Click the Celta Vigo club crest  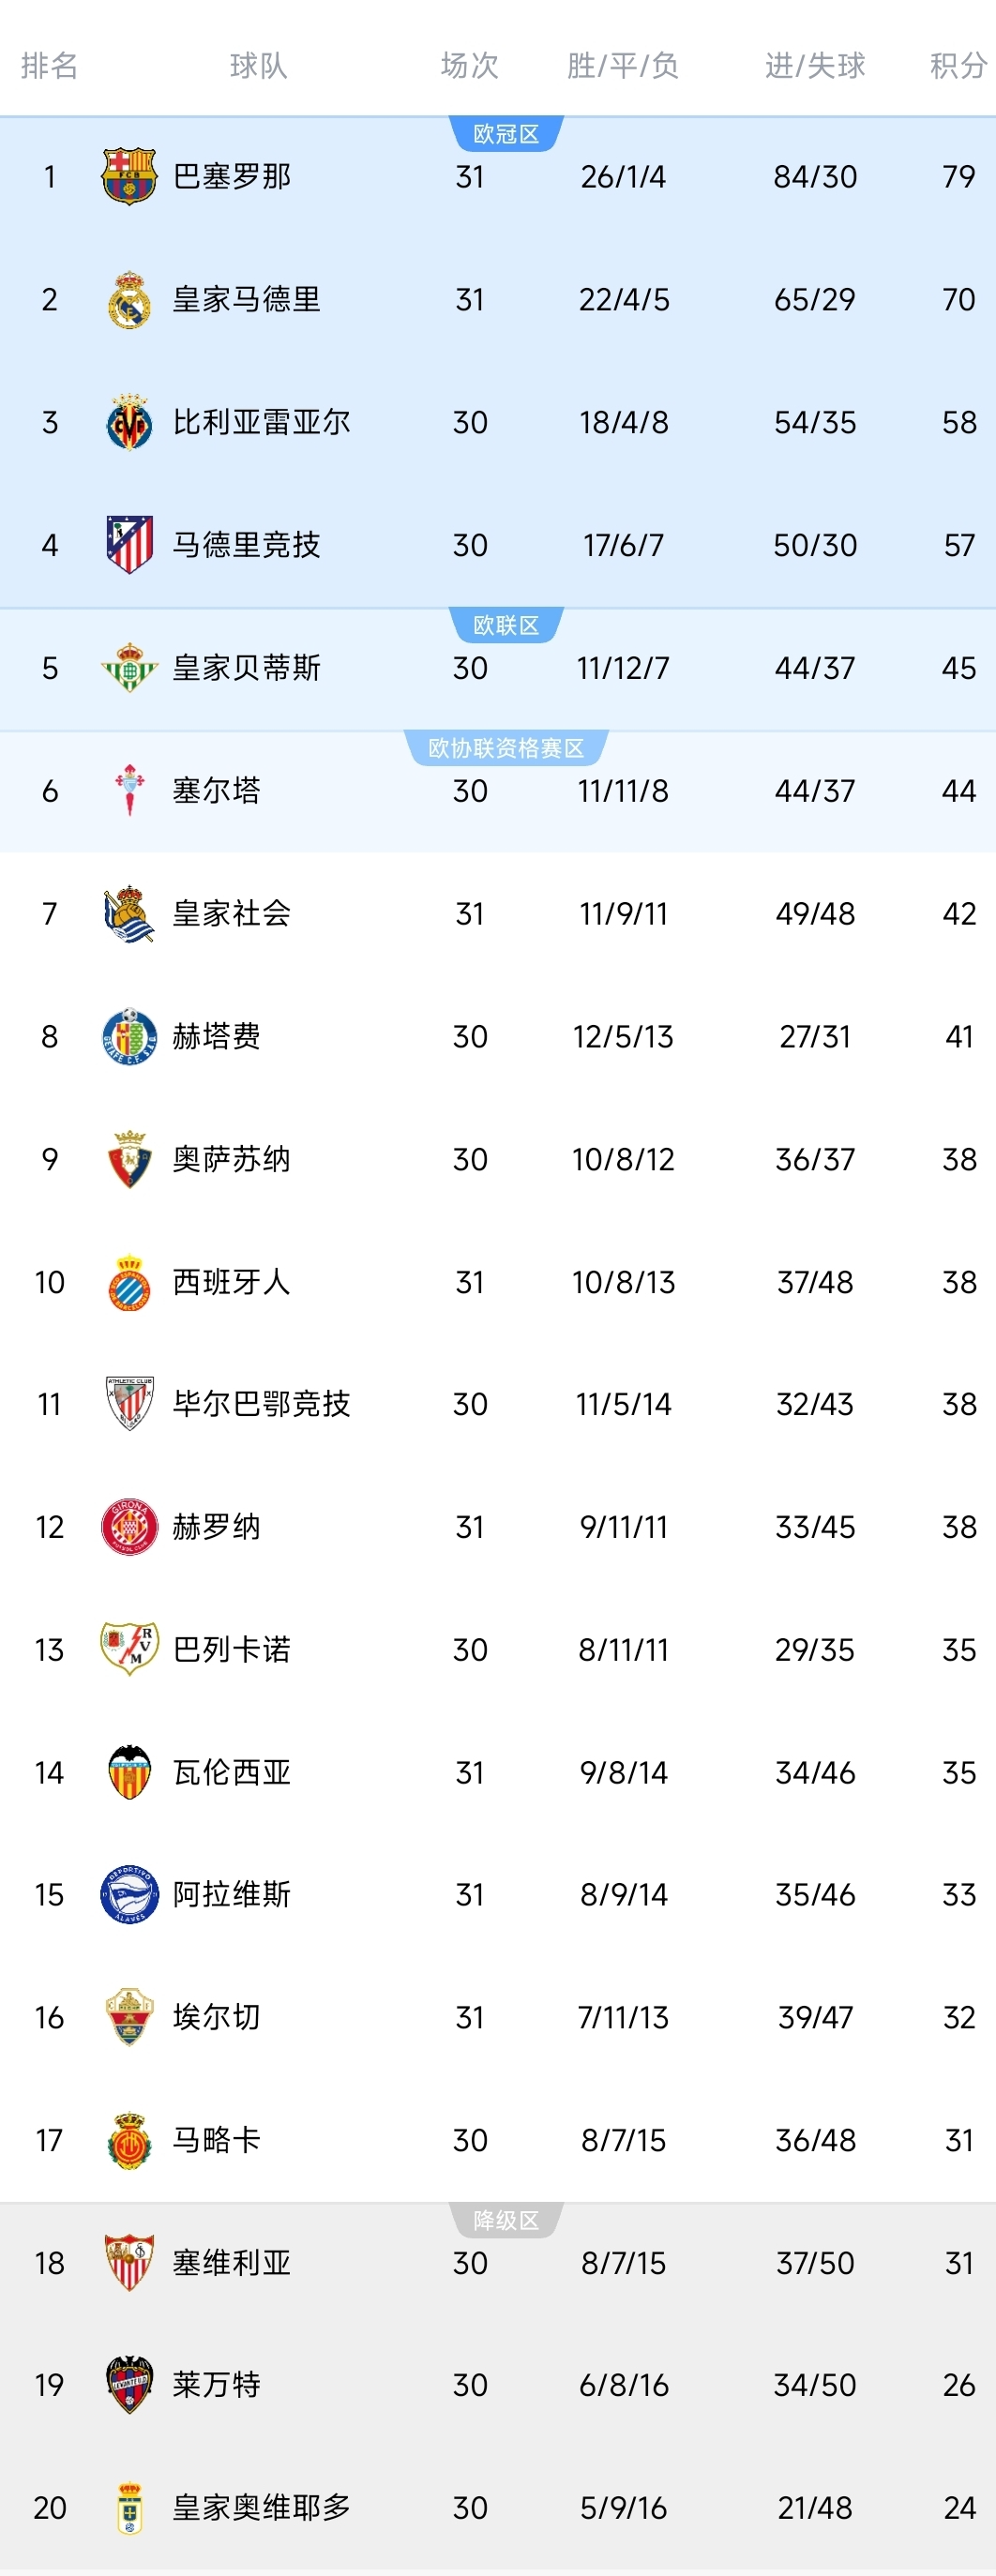128,790
